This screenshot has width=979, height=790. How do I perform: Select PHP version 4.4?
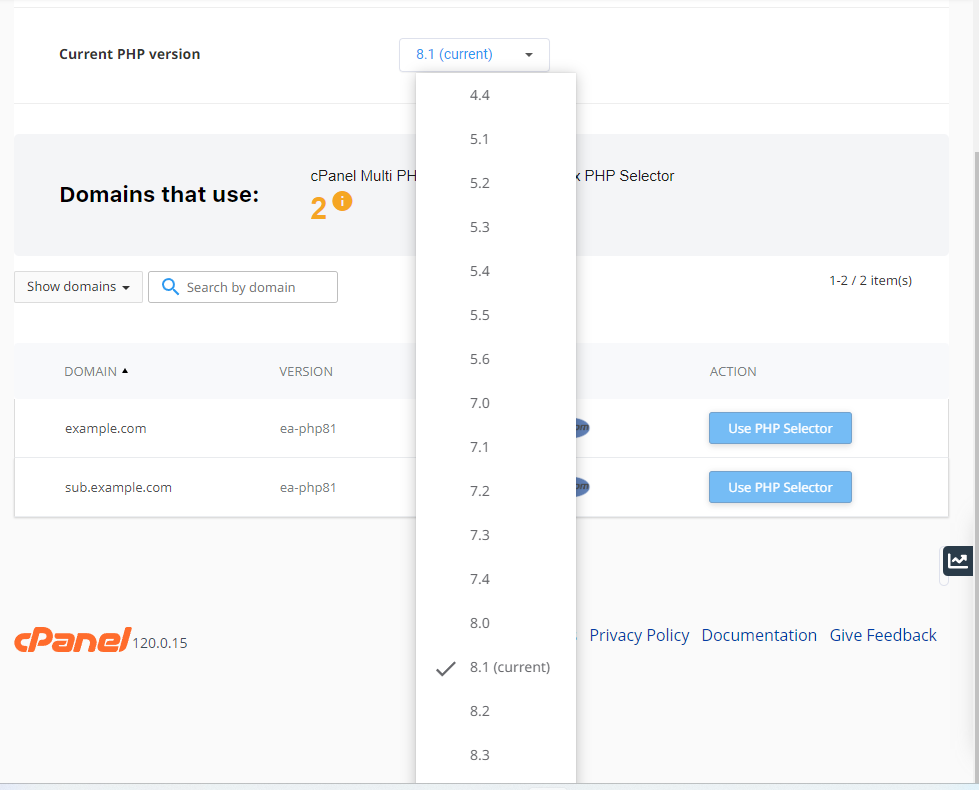tap(496, 96)
